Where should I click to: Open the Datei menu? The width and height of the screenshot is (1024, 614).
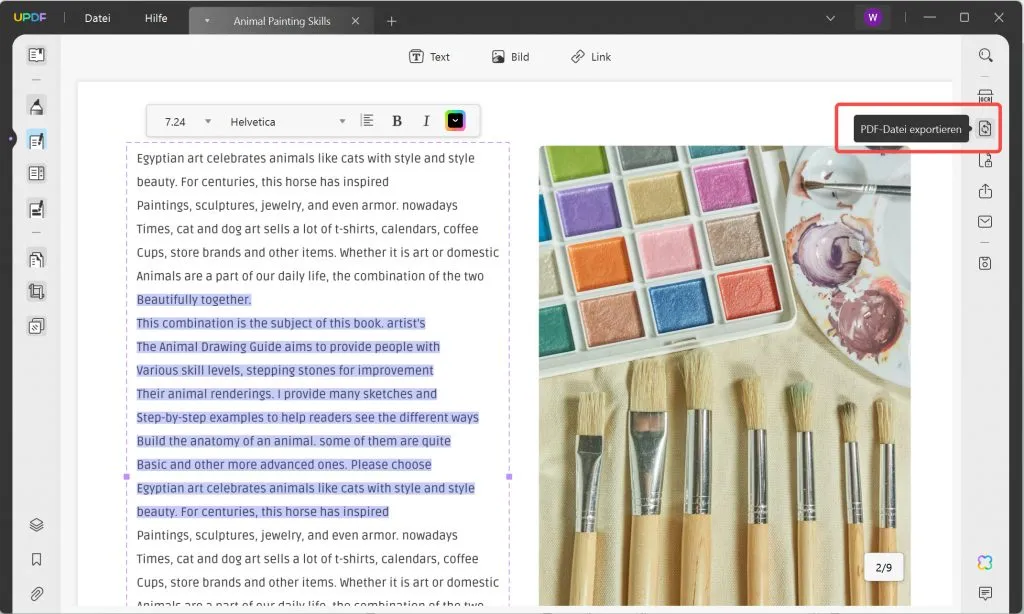tap(98, 19)
